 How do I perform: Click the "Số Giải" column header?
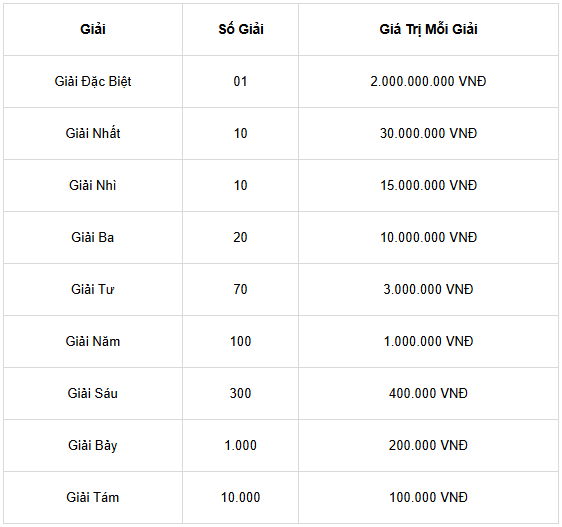(x=241, y=29)
